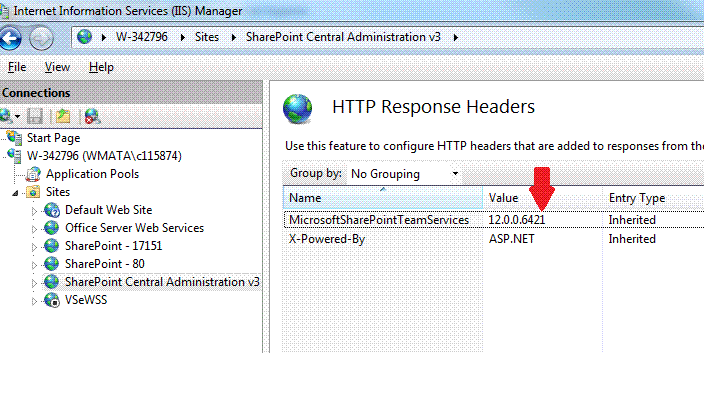Expand the SharePoint - 17151 node
704x398 pixels.
click(34, 247)
